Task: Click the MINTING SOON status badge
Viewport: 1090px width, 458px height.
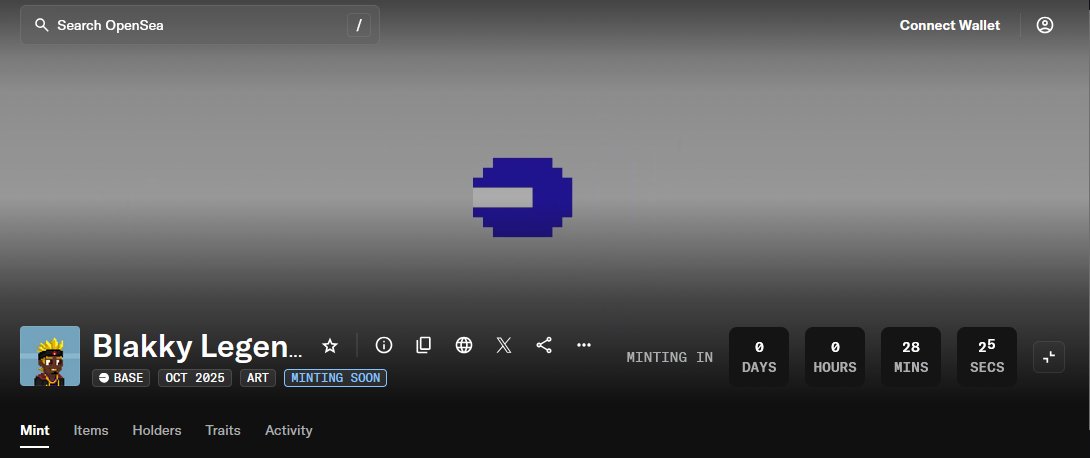Action: [336, 378]
